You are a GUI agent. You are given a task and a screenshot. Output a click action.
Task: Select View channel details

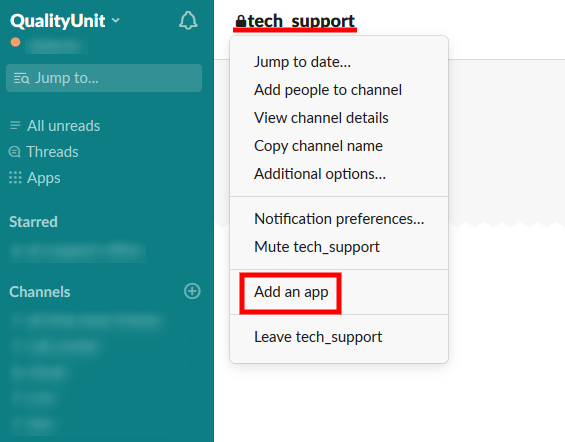pyautogui.click(x=321, y=118)
